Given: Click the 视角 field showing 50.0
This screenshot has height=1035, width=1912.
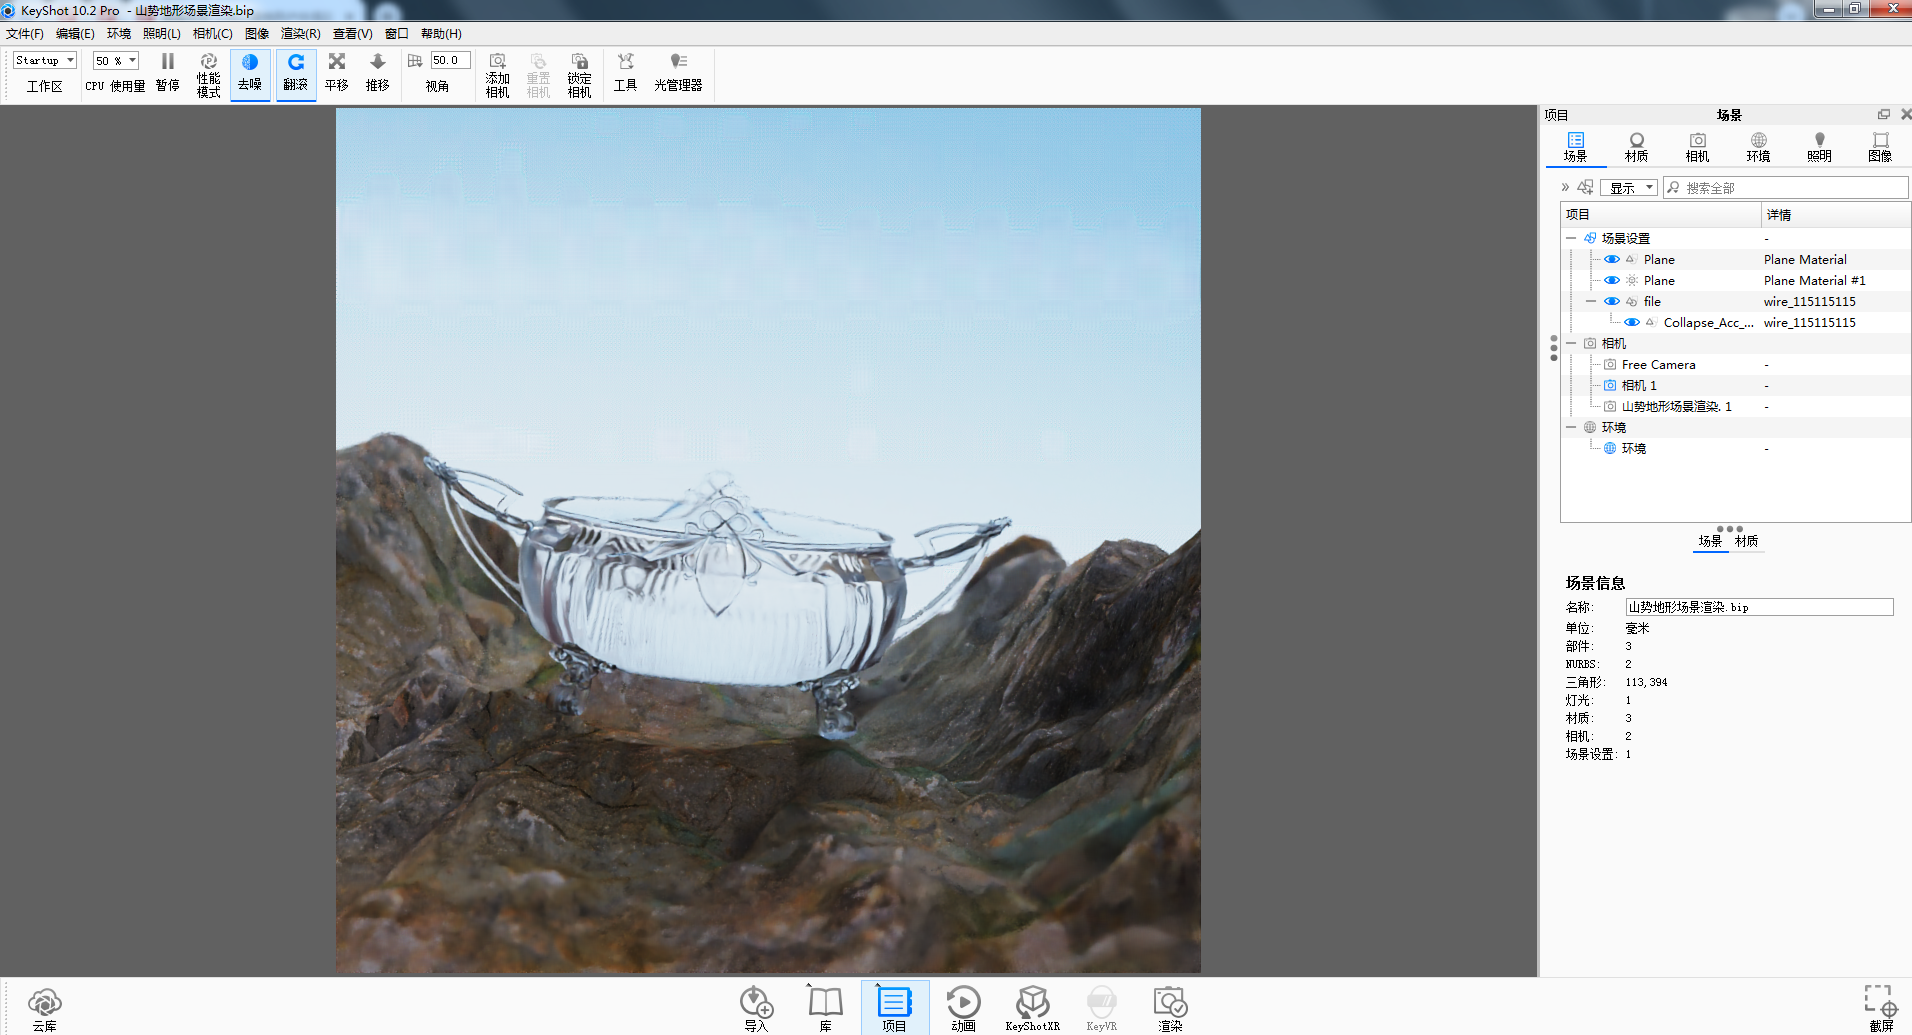Looking at the screenshot, I should click(x=450, y=61).
